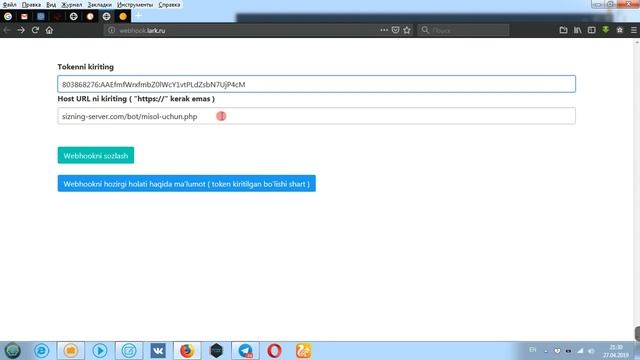The image size is (640, 360).
Task: Go forward to next page
Action: click(21, 30)
